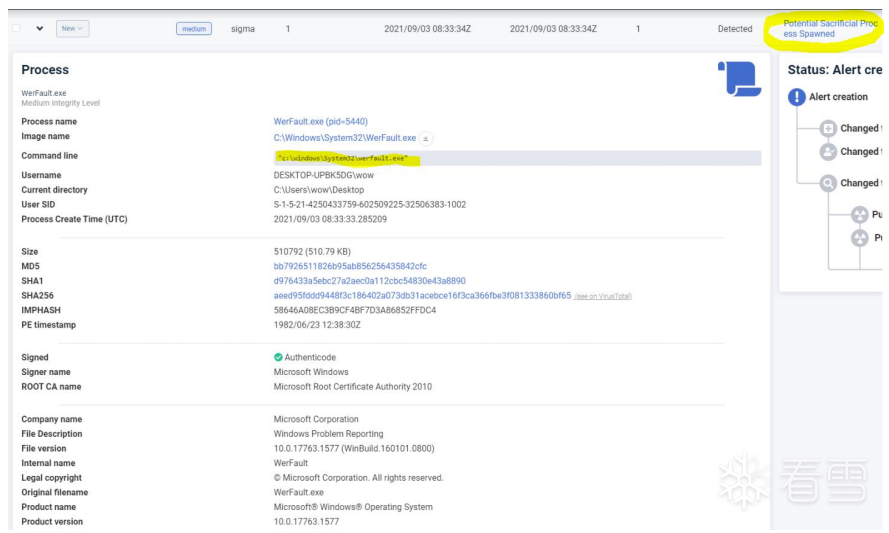Select the Windows Problem Reporting description
The width and height of the screenshot is (889, 533).
(x=328, y=434)
